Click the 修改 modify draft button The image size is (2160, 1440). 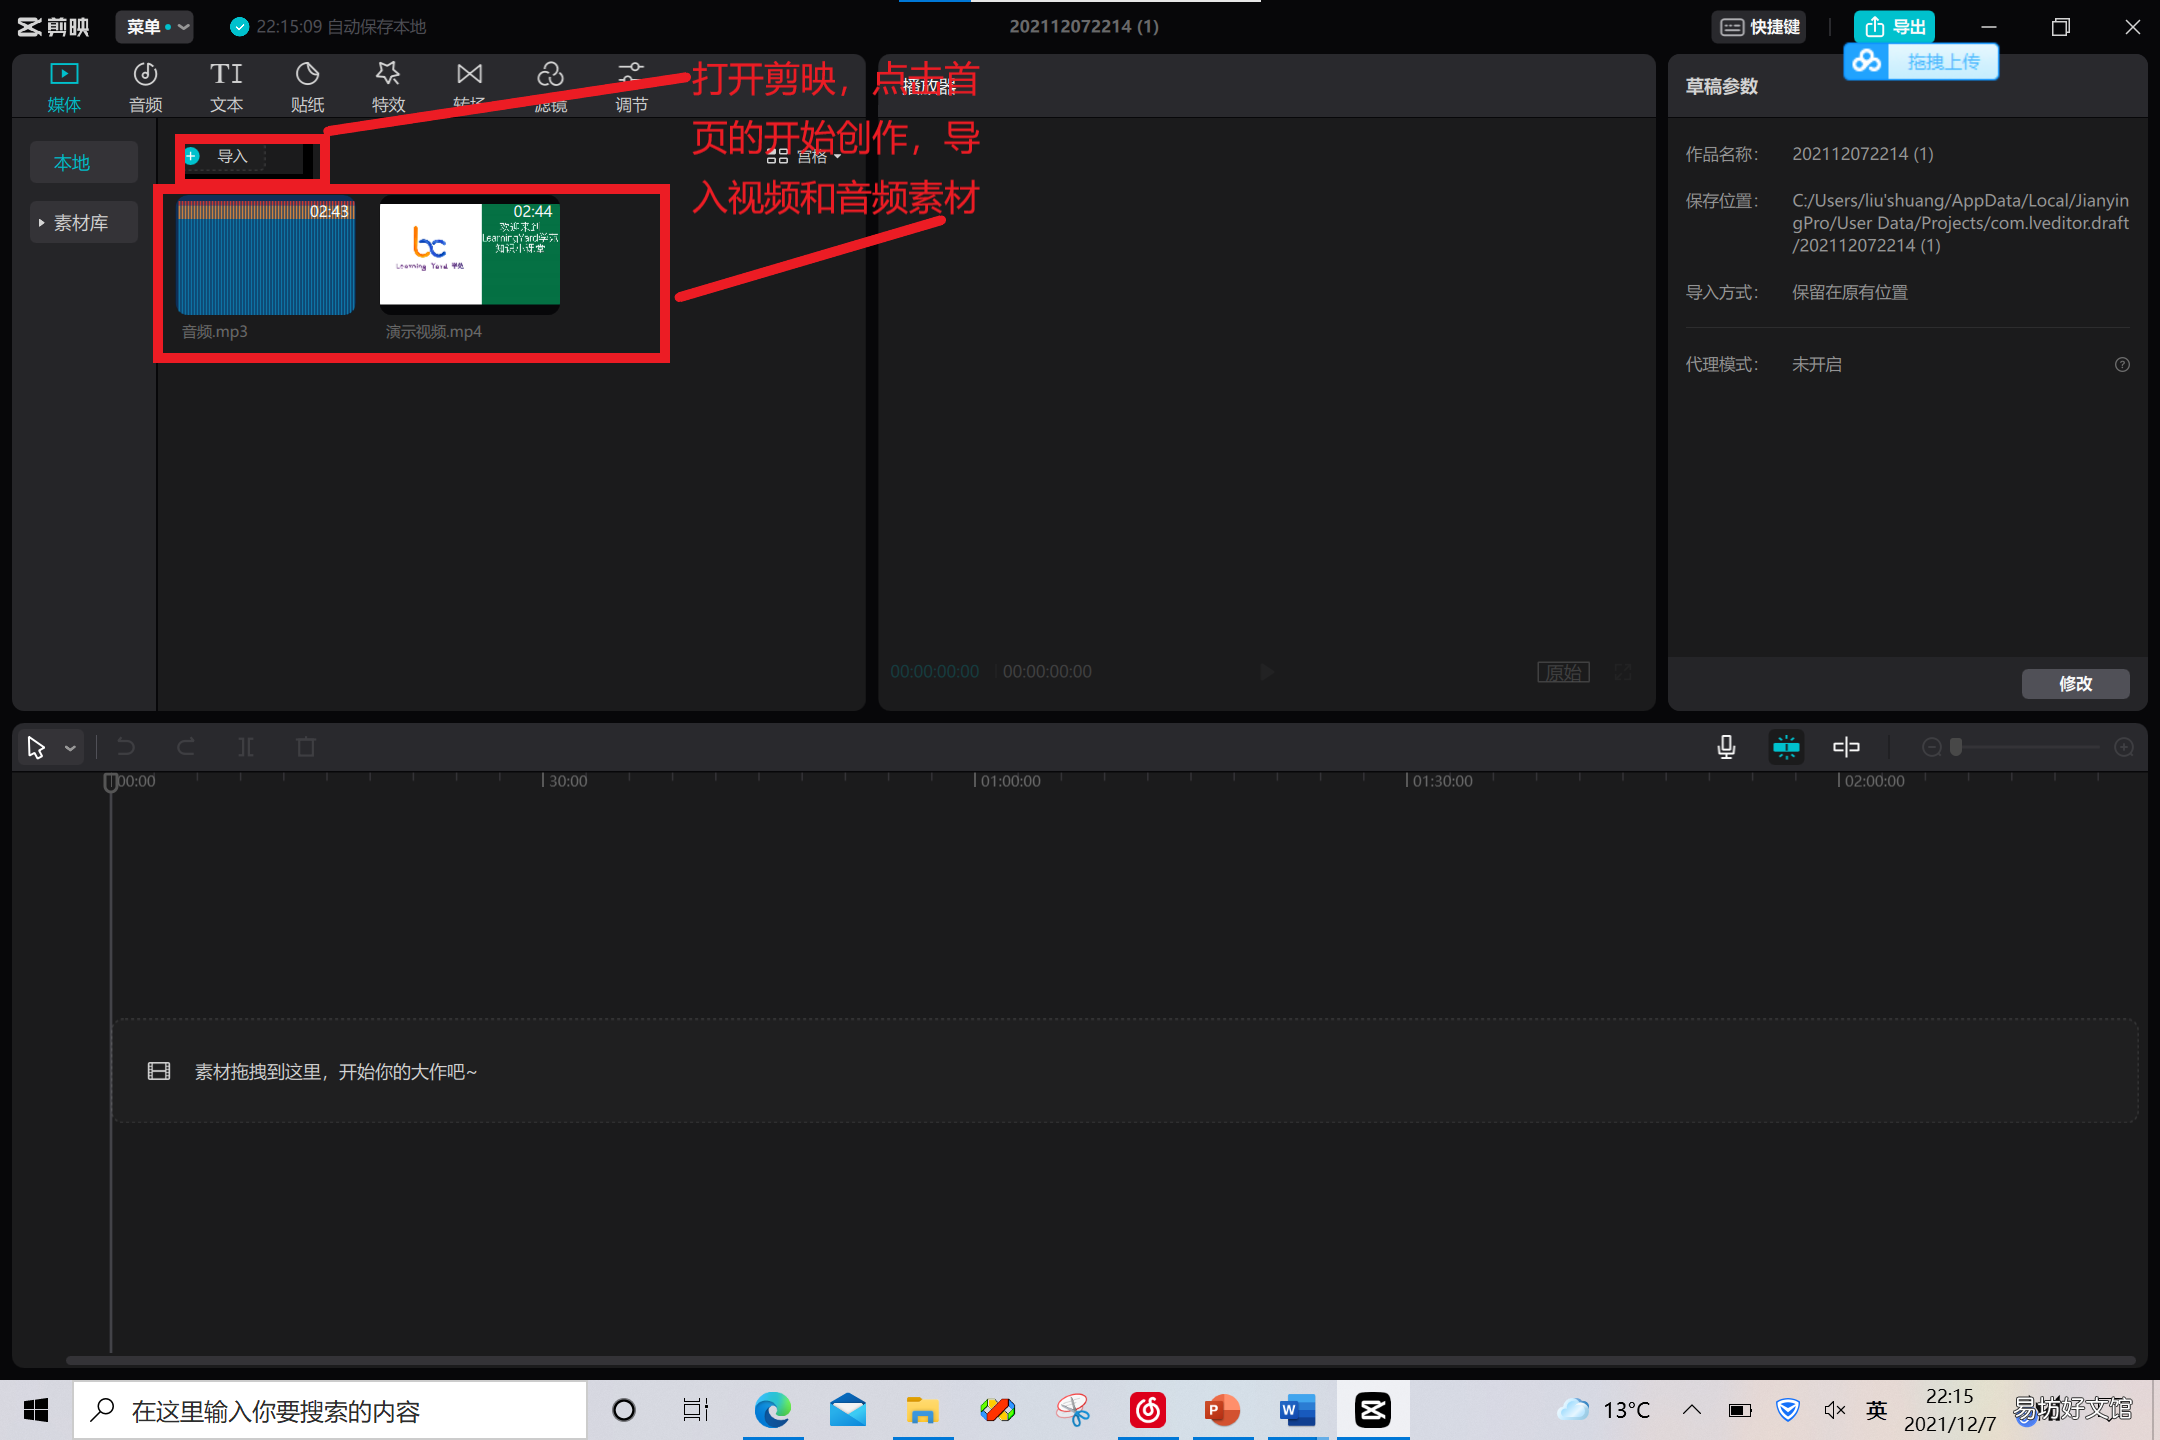point(2075,684)
